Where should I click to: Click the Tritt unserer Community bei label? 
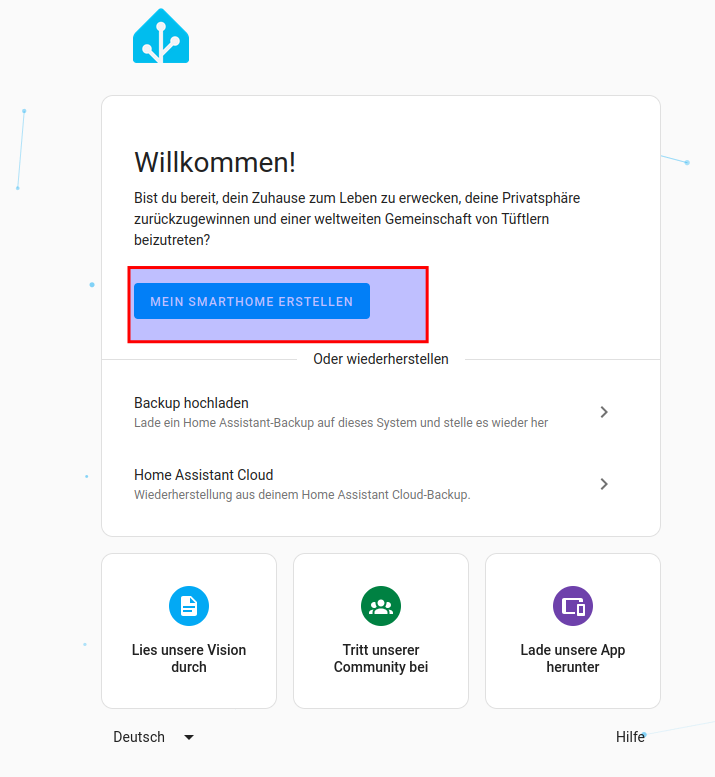381,658
